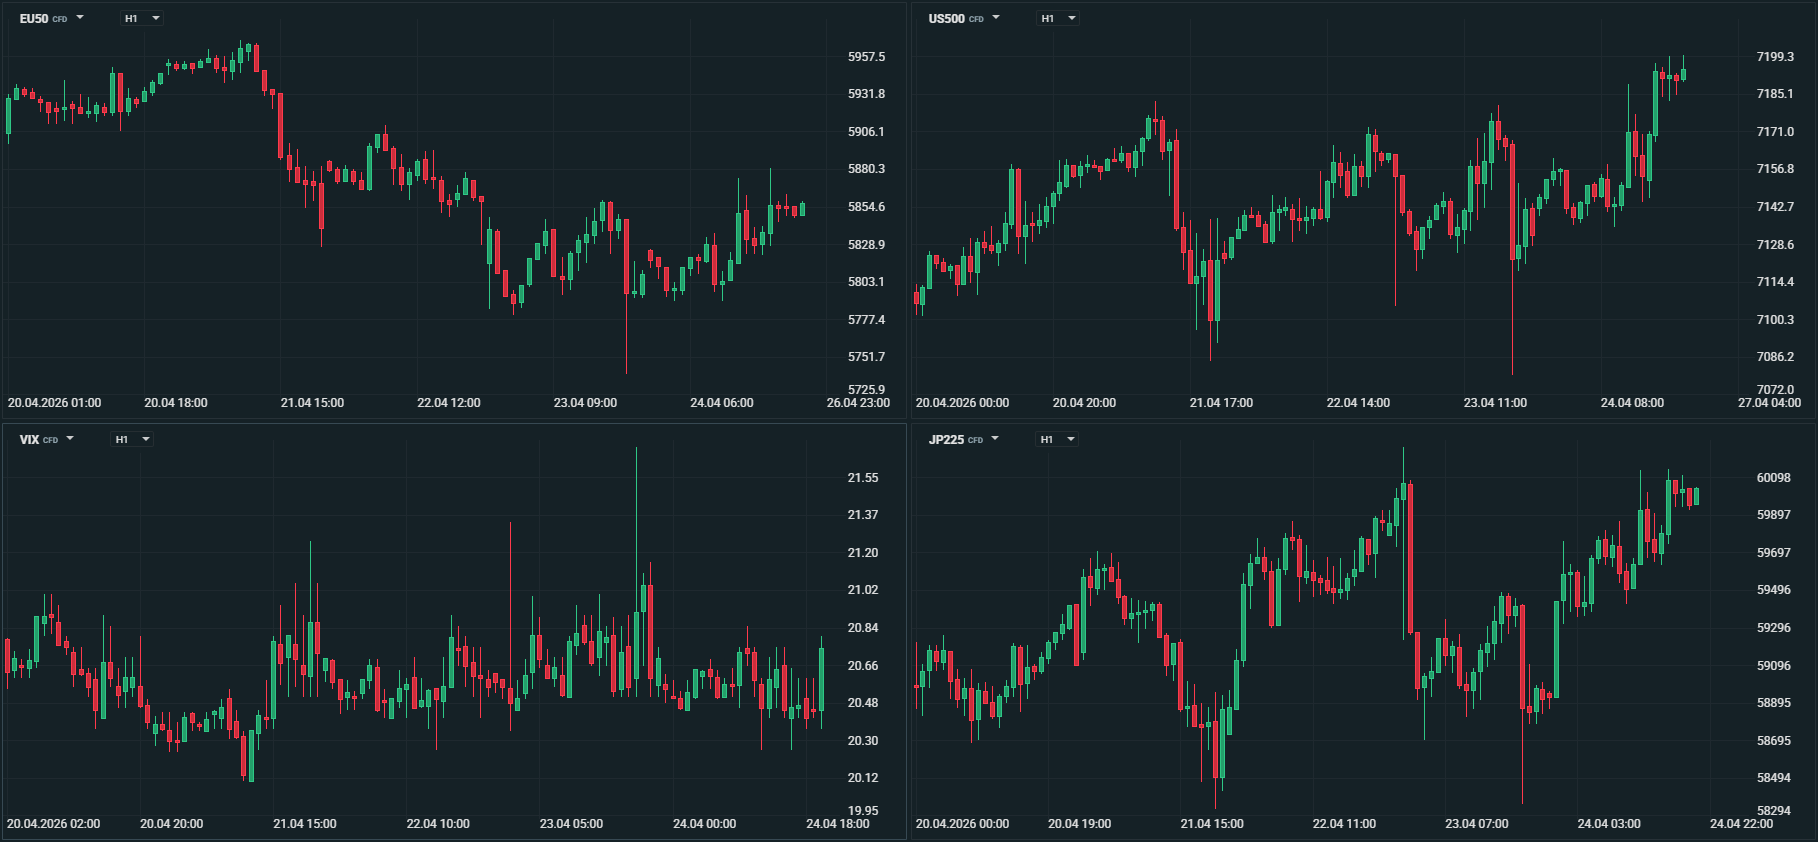Viewport: 1818px width, 842px height.
Task: Open the JP225 symbol selector arrow
Action: [x=995, y=439]
